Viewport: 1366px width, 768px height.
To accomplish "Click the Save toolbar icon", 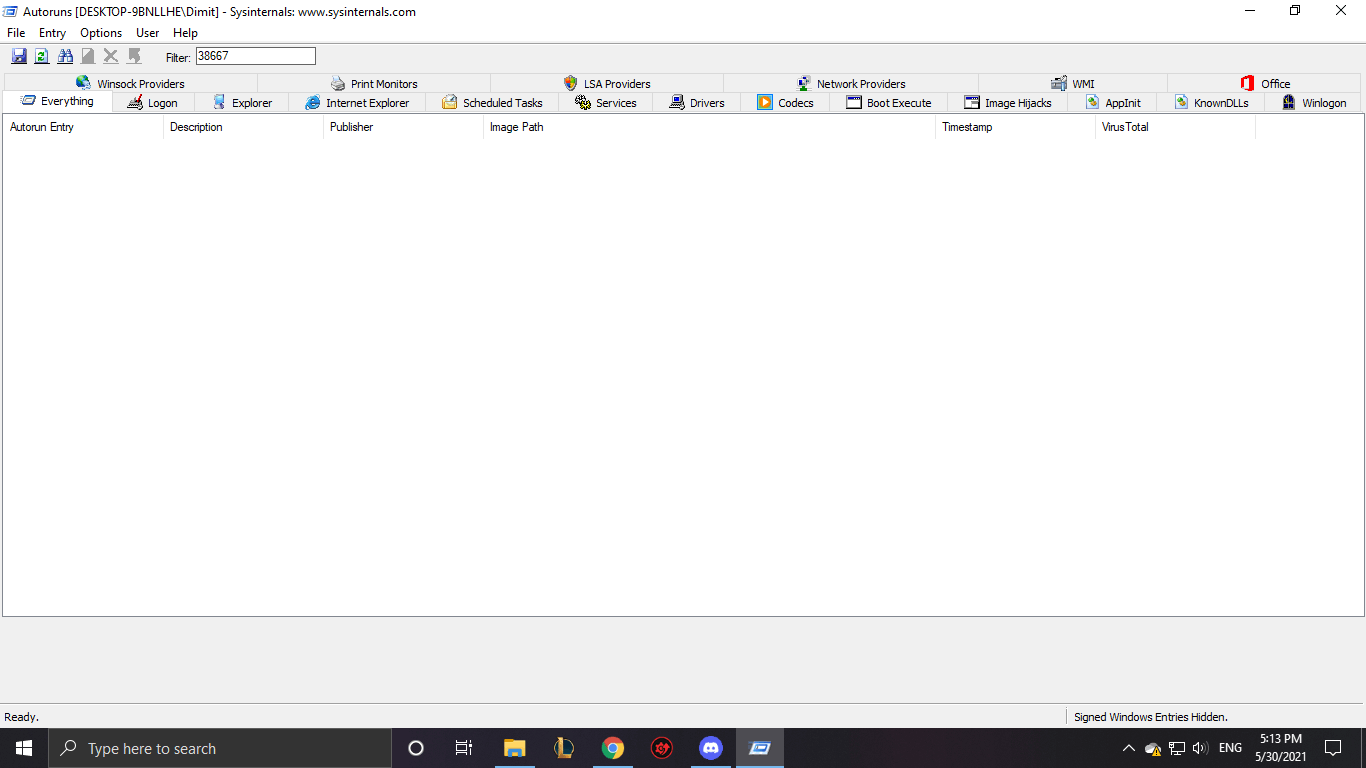I will [x=19, y=56].
